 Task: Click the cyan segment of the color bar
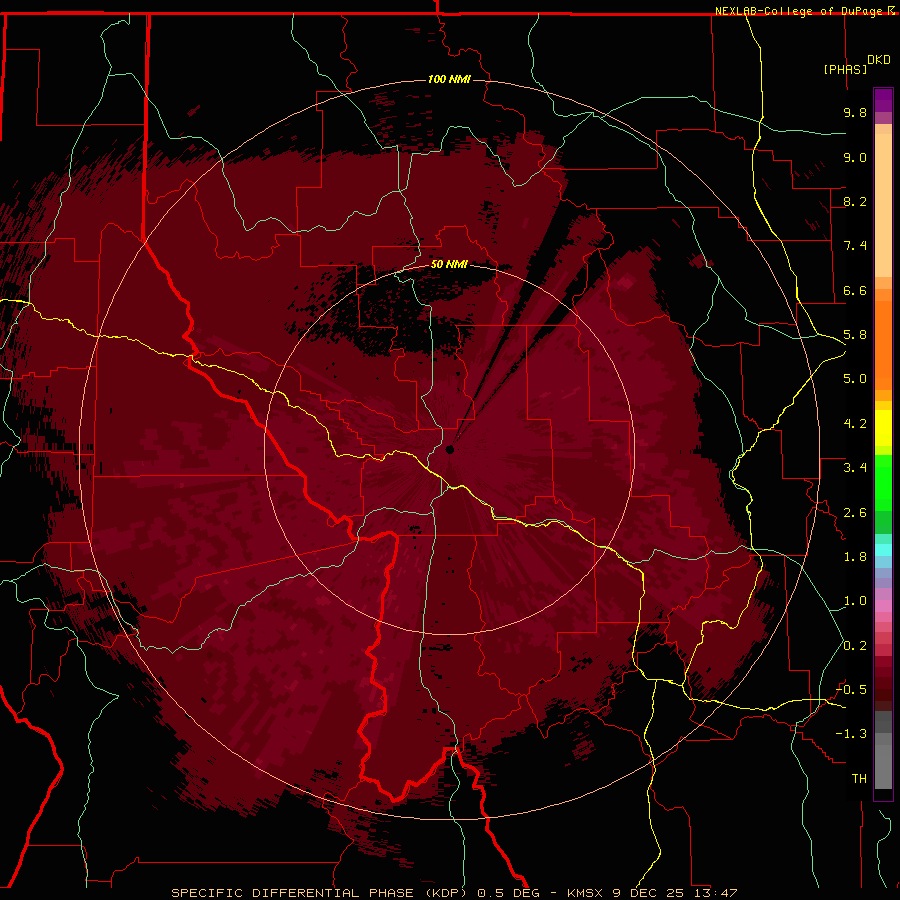click(x=883, y=550)
